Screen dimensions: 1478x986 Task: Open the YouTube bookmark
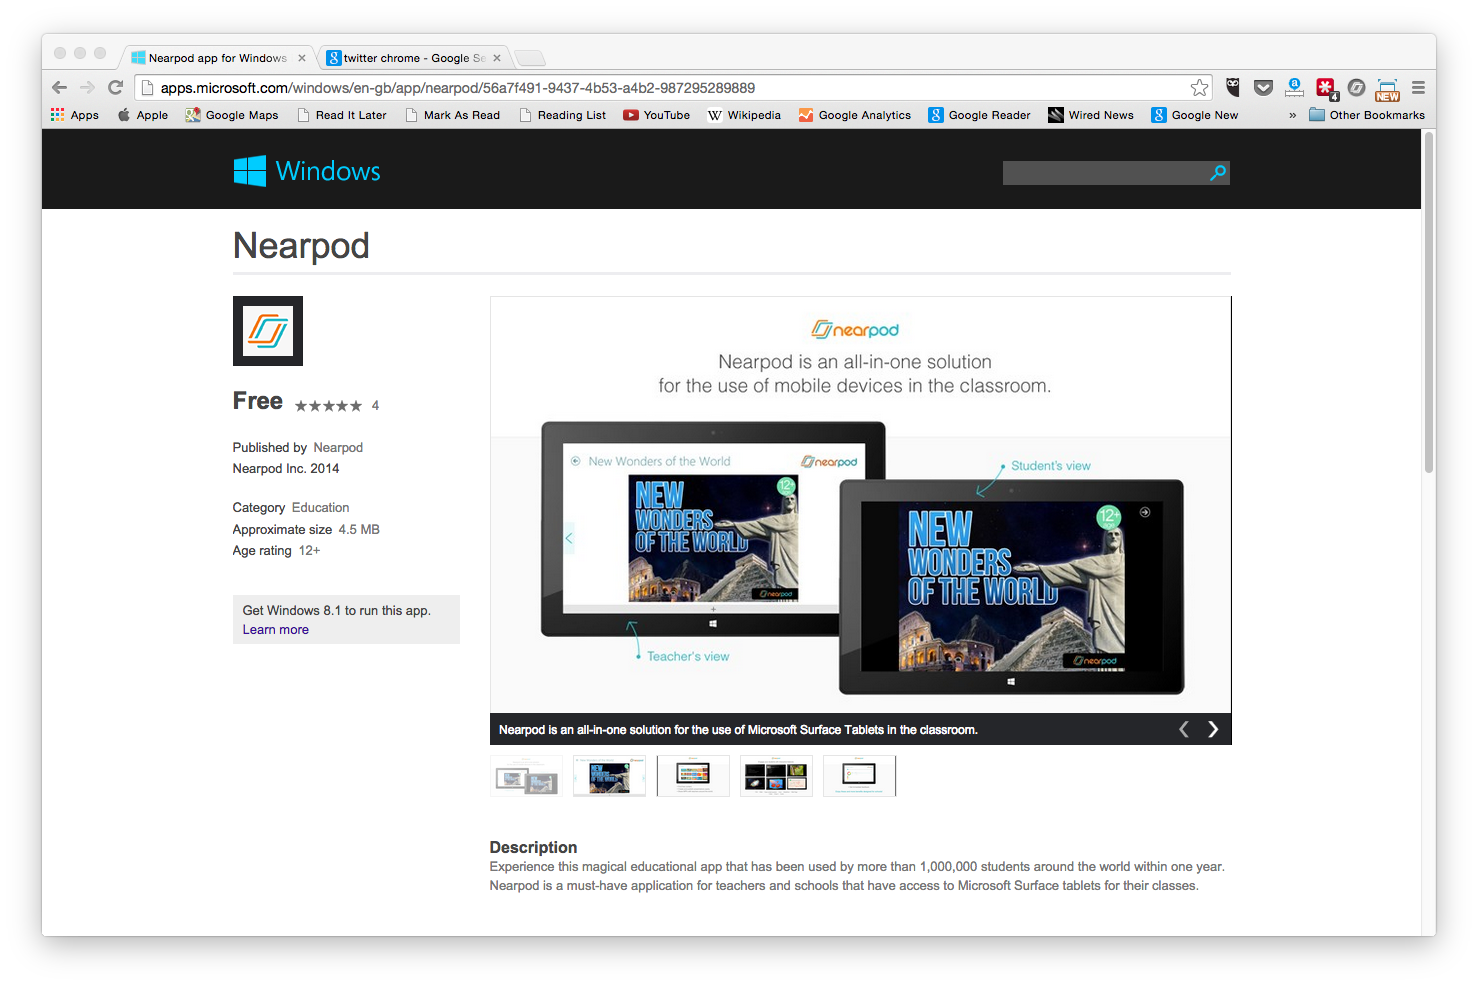657,115
